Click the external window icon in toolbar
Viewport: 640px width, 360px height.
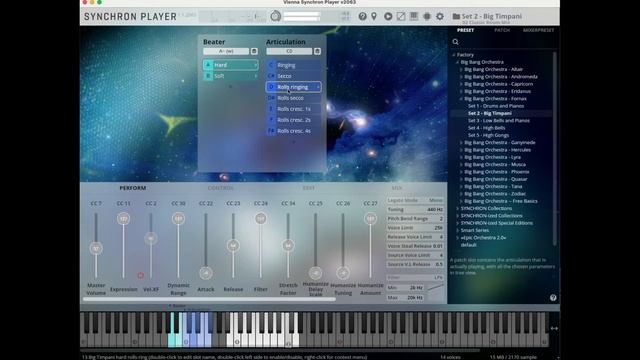tap(401, 16)
